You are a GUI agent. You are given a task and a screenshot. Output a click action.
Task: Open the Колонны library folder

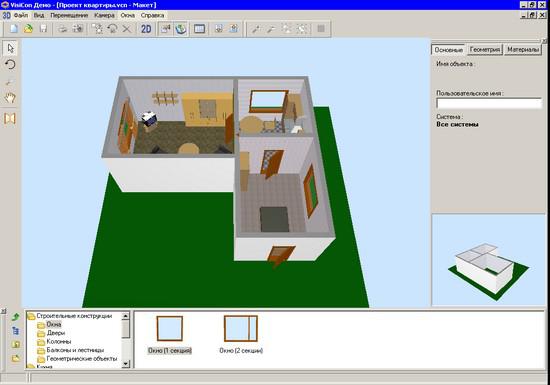(x=59, y=341)
